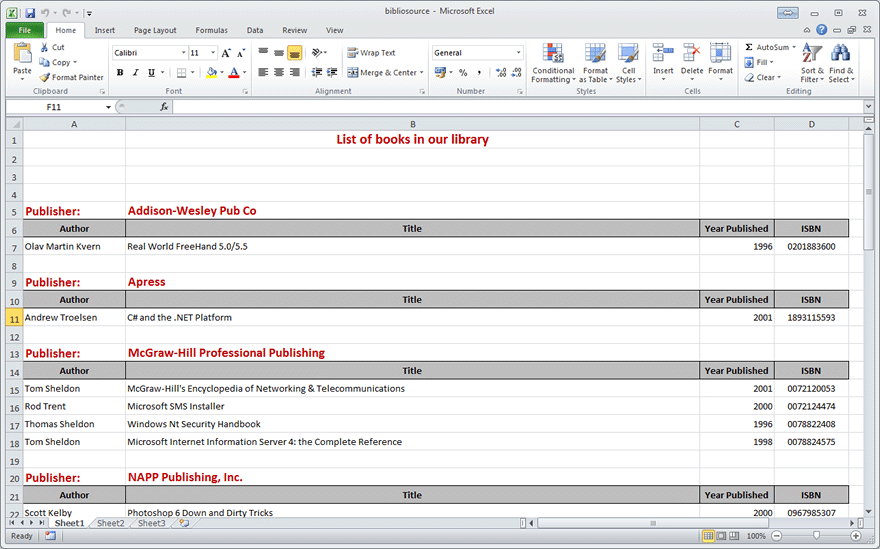The image size is (880, 549).
Task: Align text left
Action: 263,72
